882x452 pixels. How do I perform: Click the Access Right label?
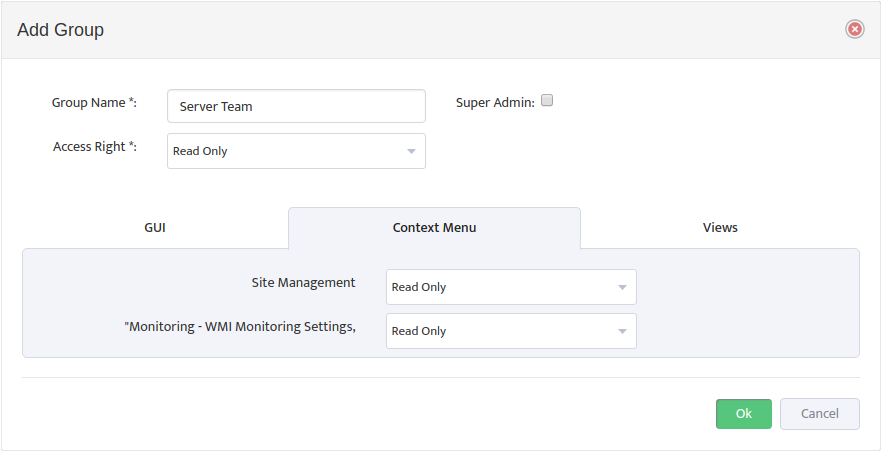coord(95,147)
